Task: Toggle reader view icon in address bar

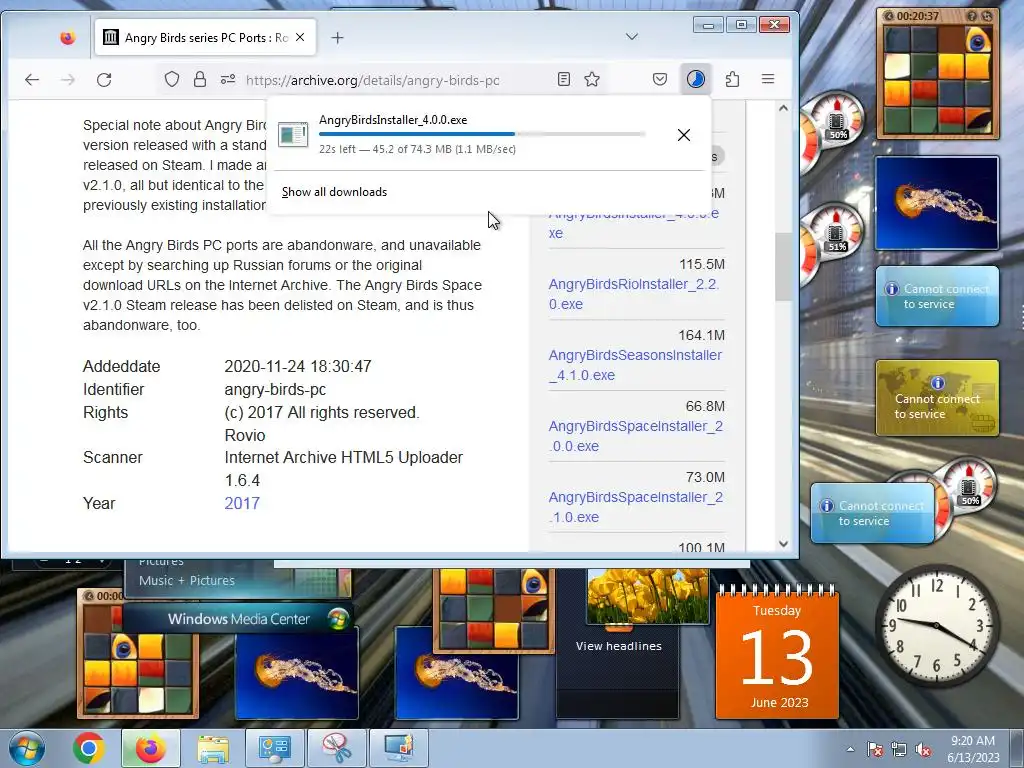Action: tap(564, 80)
